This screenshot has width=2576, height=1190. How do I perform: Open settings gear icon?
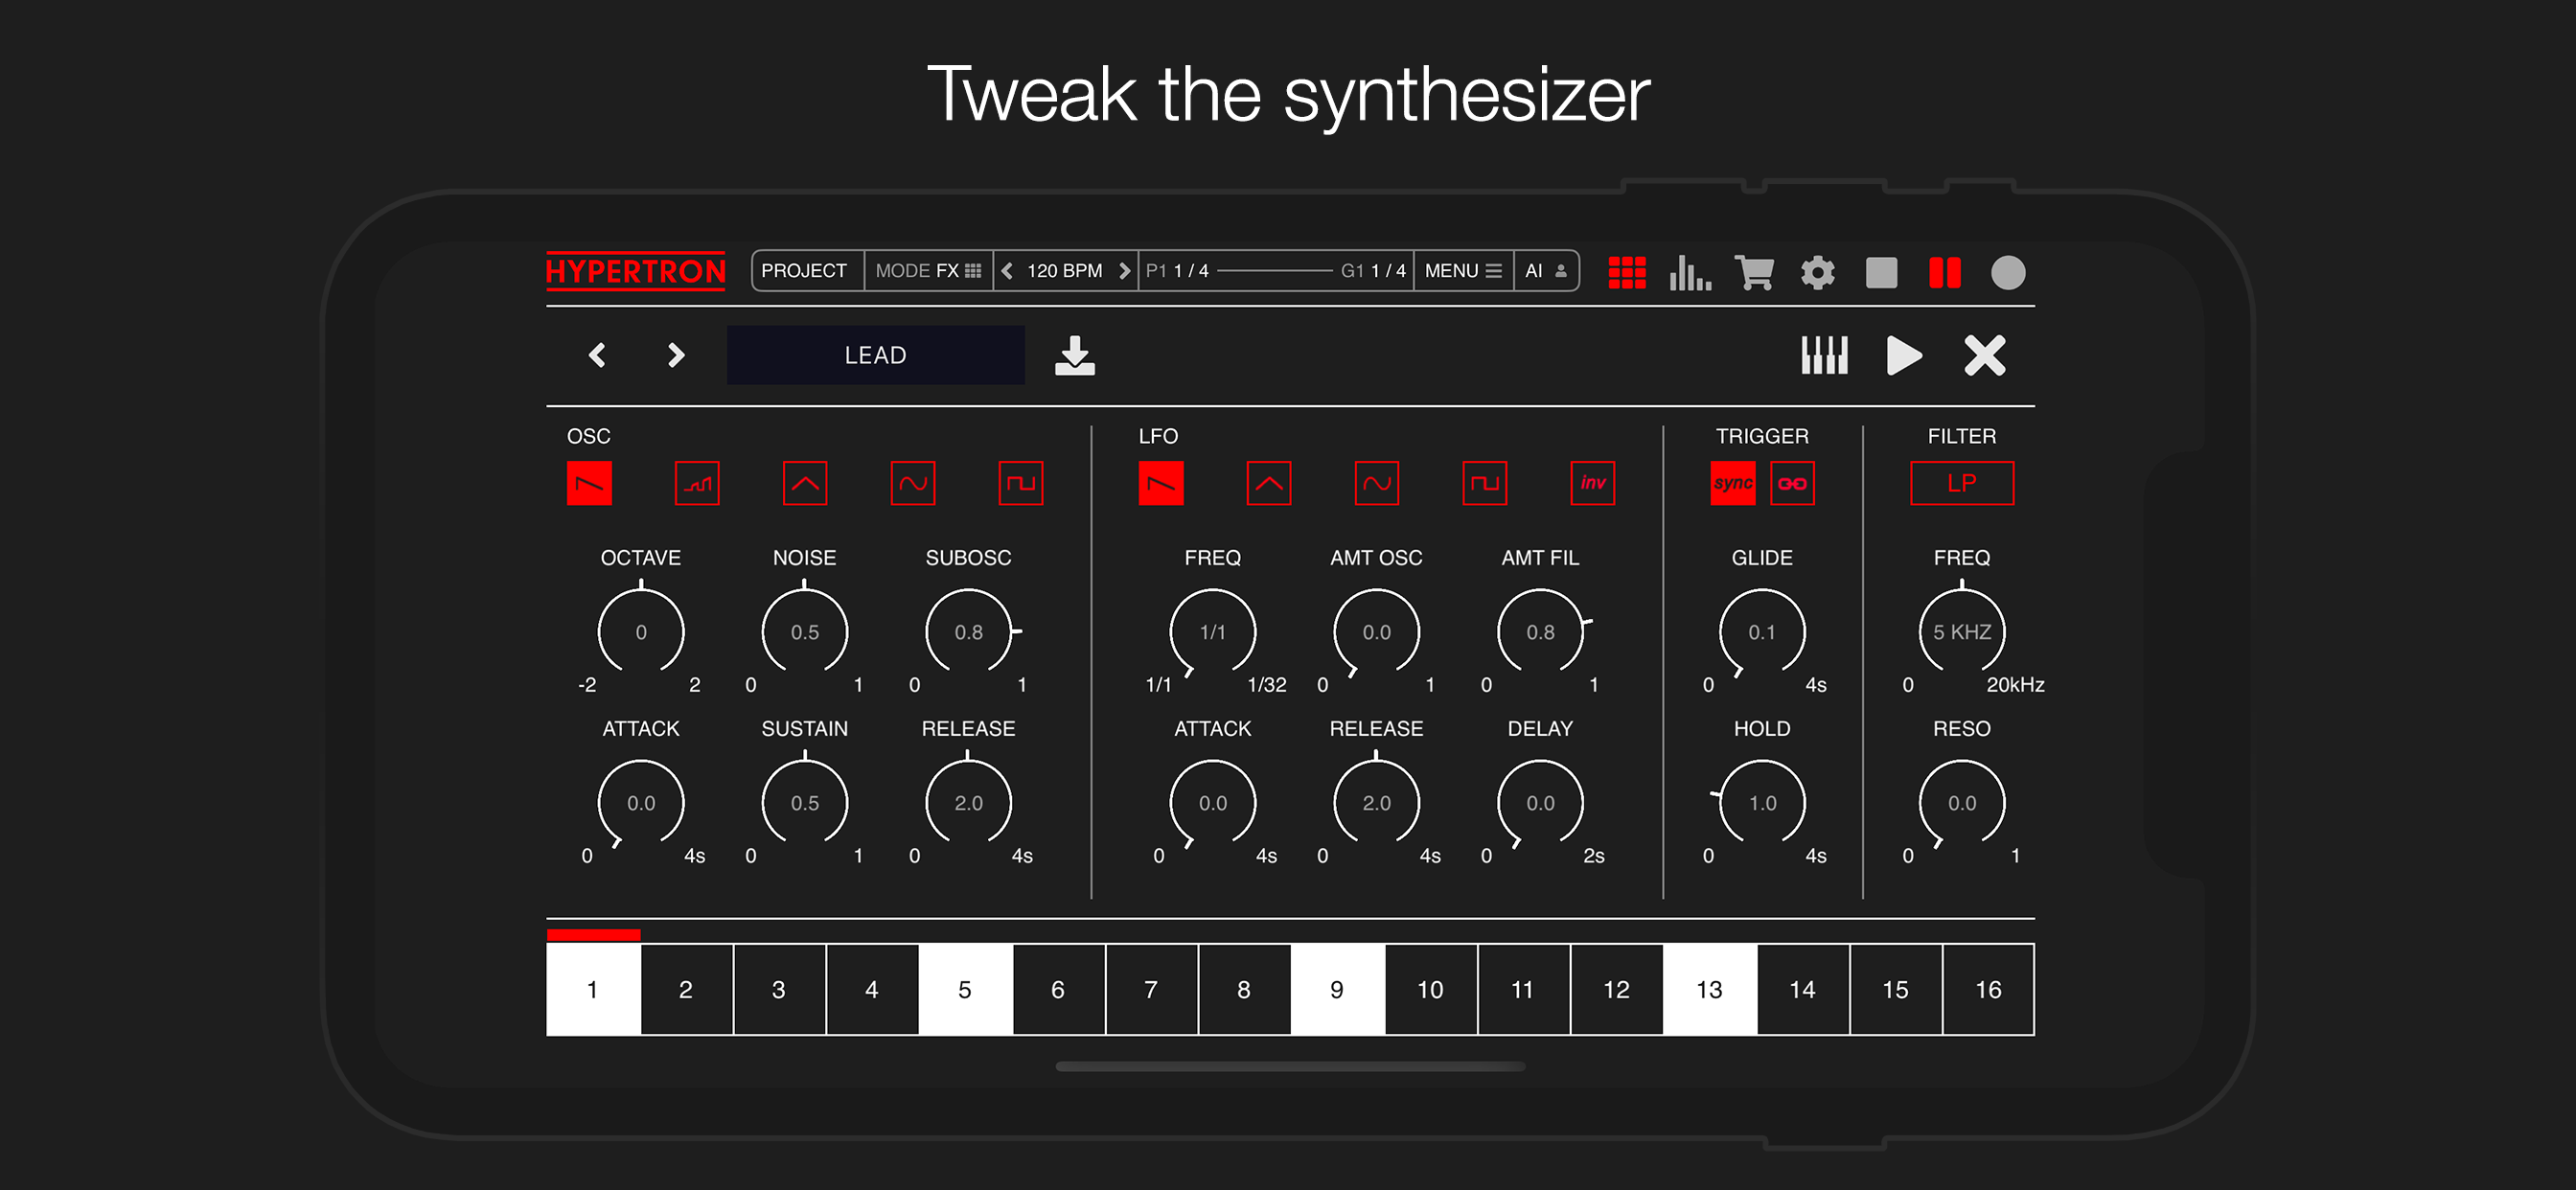[x=1817, y=272]
